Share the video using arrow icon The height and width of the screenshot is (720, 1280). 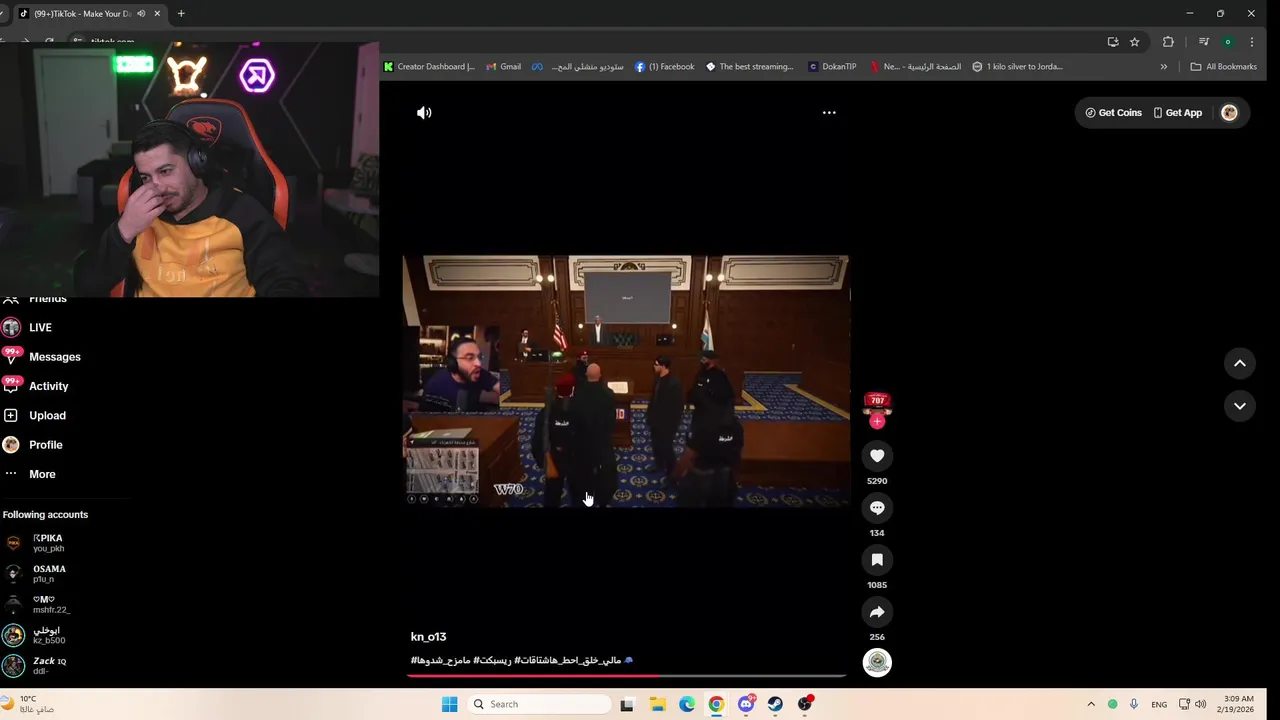pyautogui.click(x=877, y=612)
